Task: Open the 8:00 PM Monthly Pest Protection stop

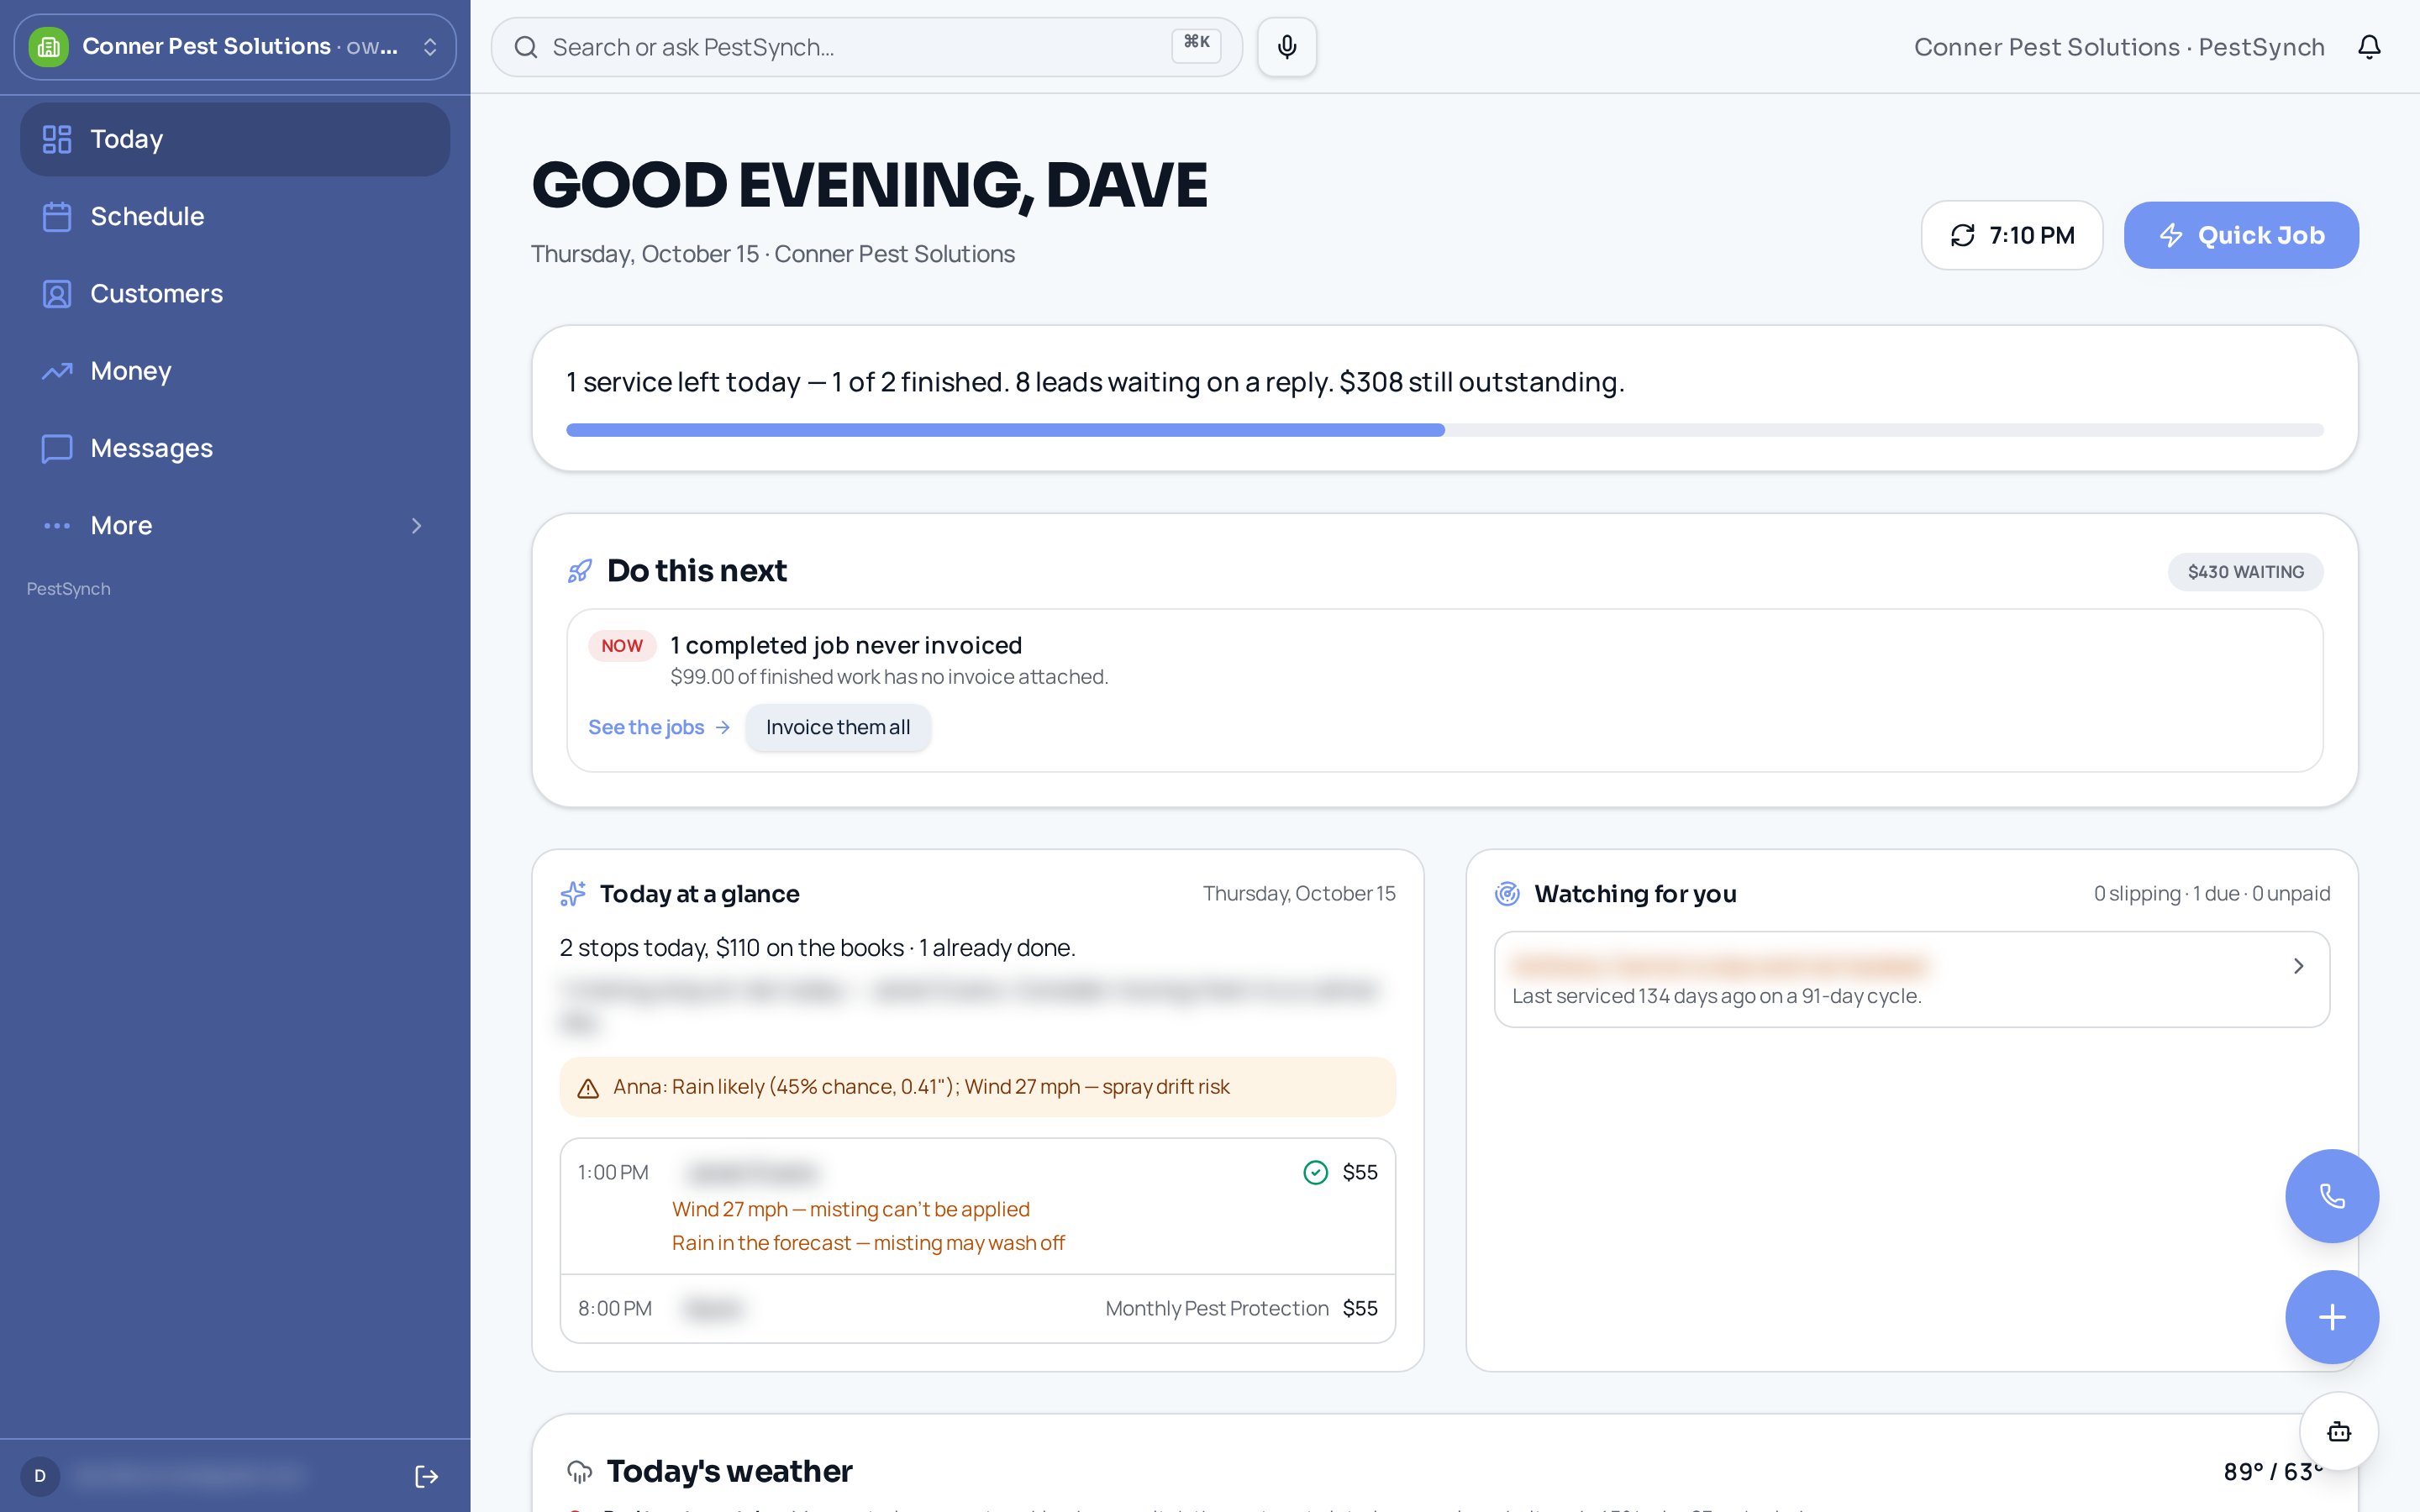Action: (x=977, y=1308)
